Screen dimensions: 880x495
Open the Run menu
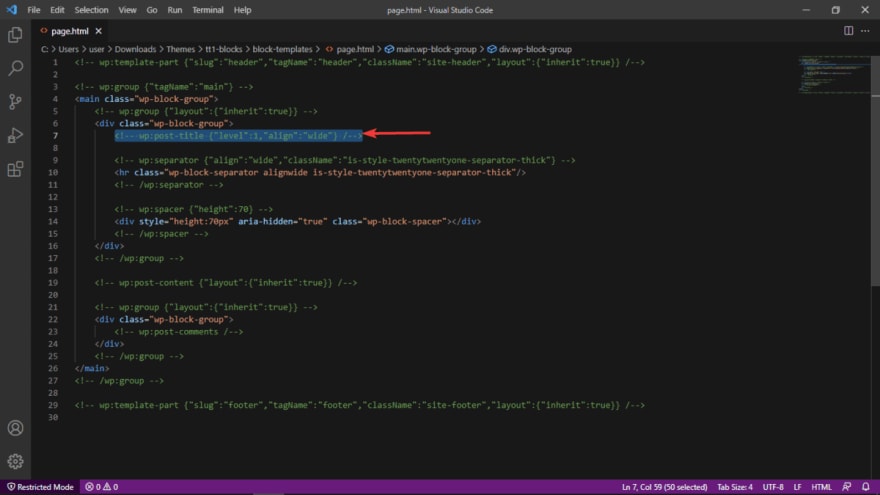click(175, 10)
